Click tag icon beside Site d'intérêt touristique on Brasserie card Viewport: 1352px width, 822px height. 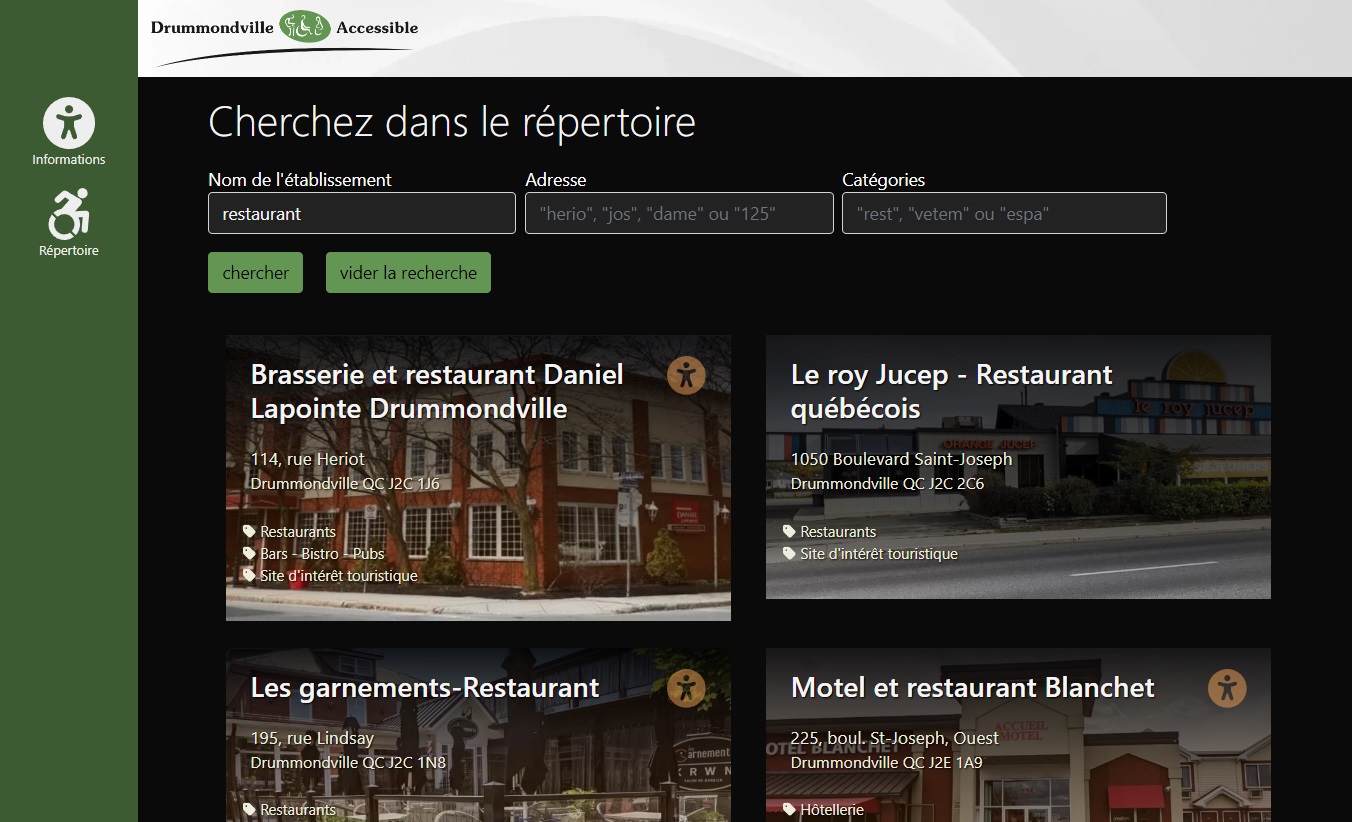click(x=250, y=575)
